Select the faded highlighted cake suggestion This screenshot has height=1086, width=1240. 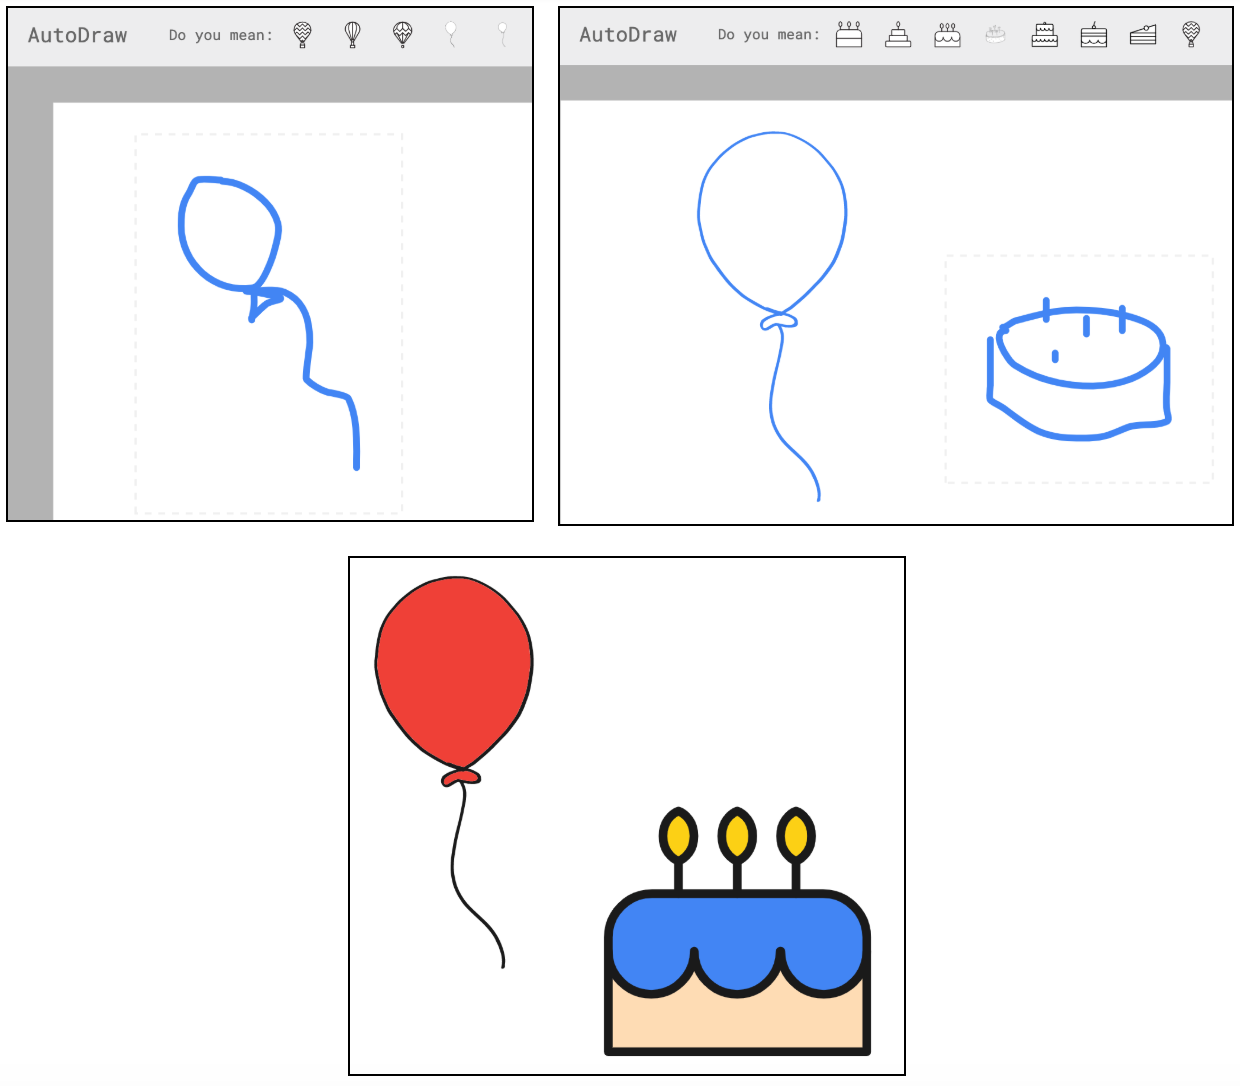pos(996,35)
